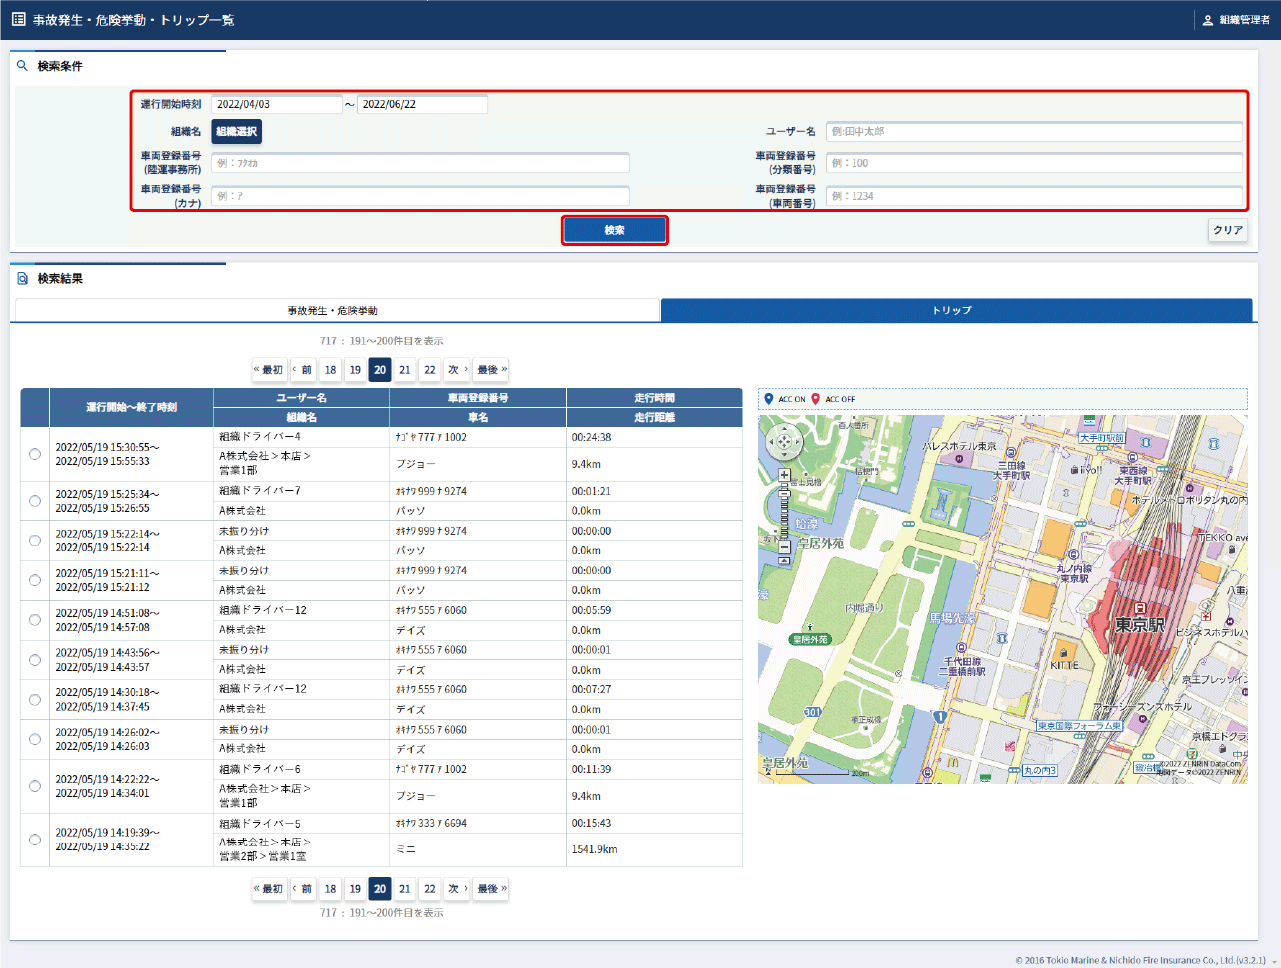
Task: Click the magnifier icon beside 検索条件
Action: [x=22, y=66]
